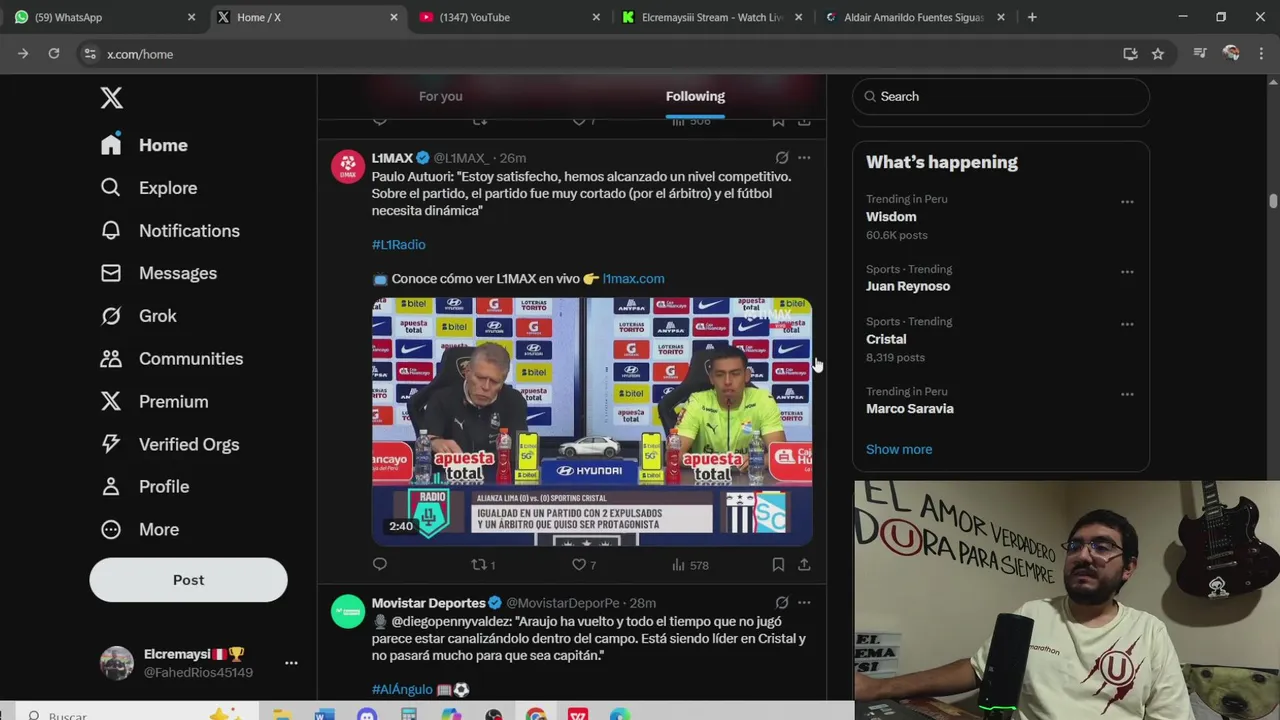Image resolution: width=1280 pixels, height=720 pixels.
Task: Open Marco Saravia trending topic
Action: (x=910, y=409)
